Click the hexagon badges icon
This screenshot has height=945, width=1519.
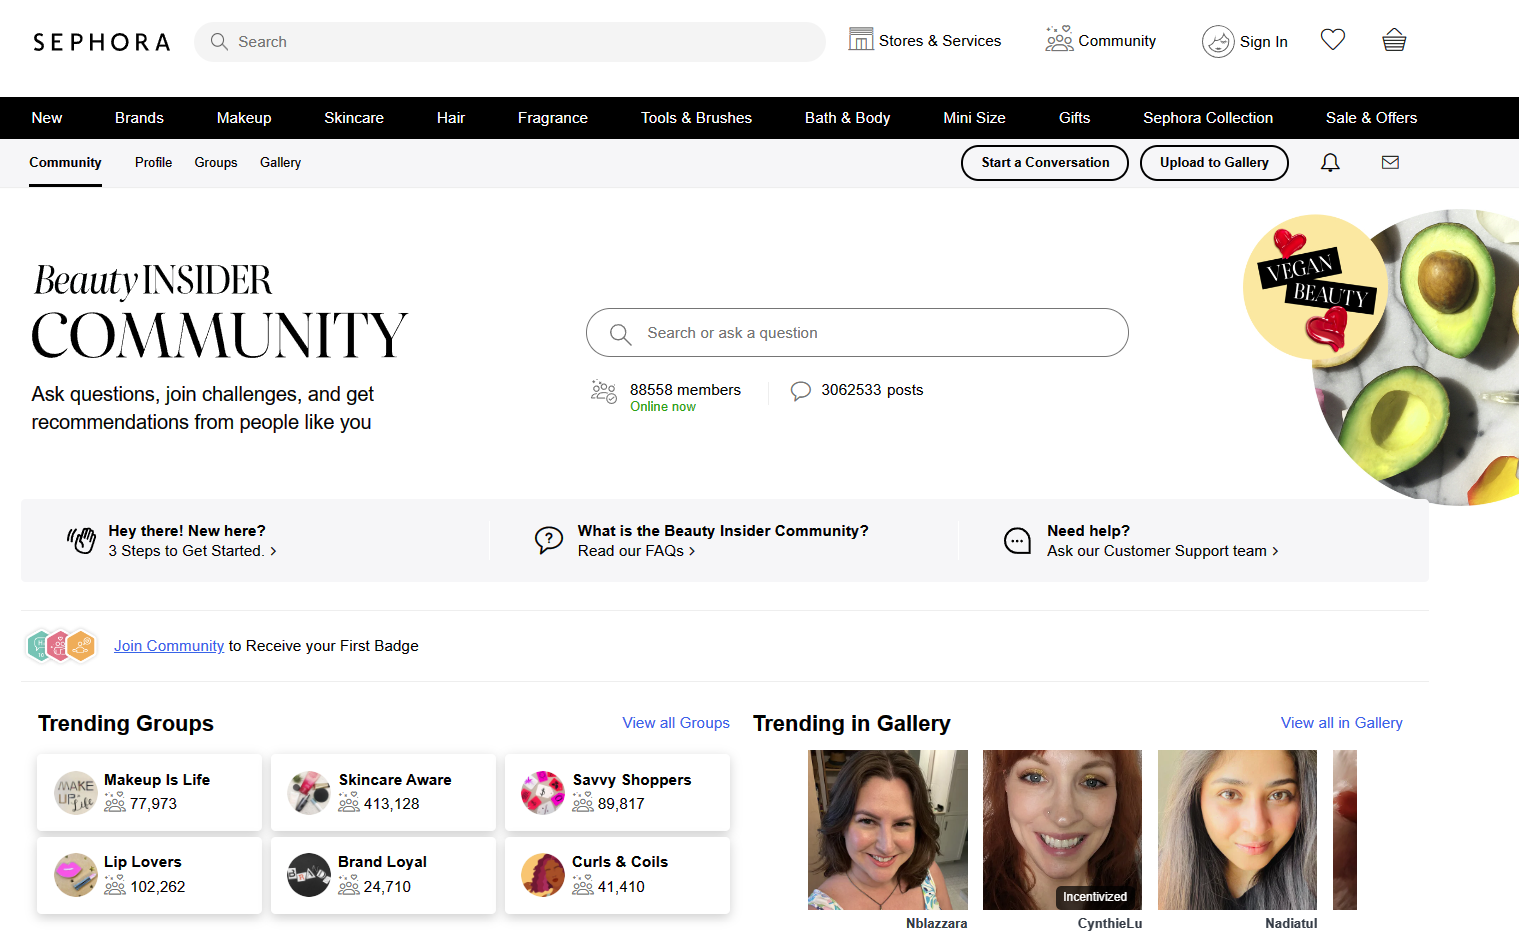[61, 646]
